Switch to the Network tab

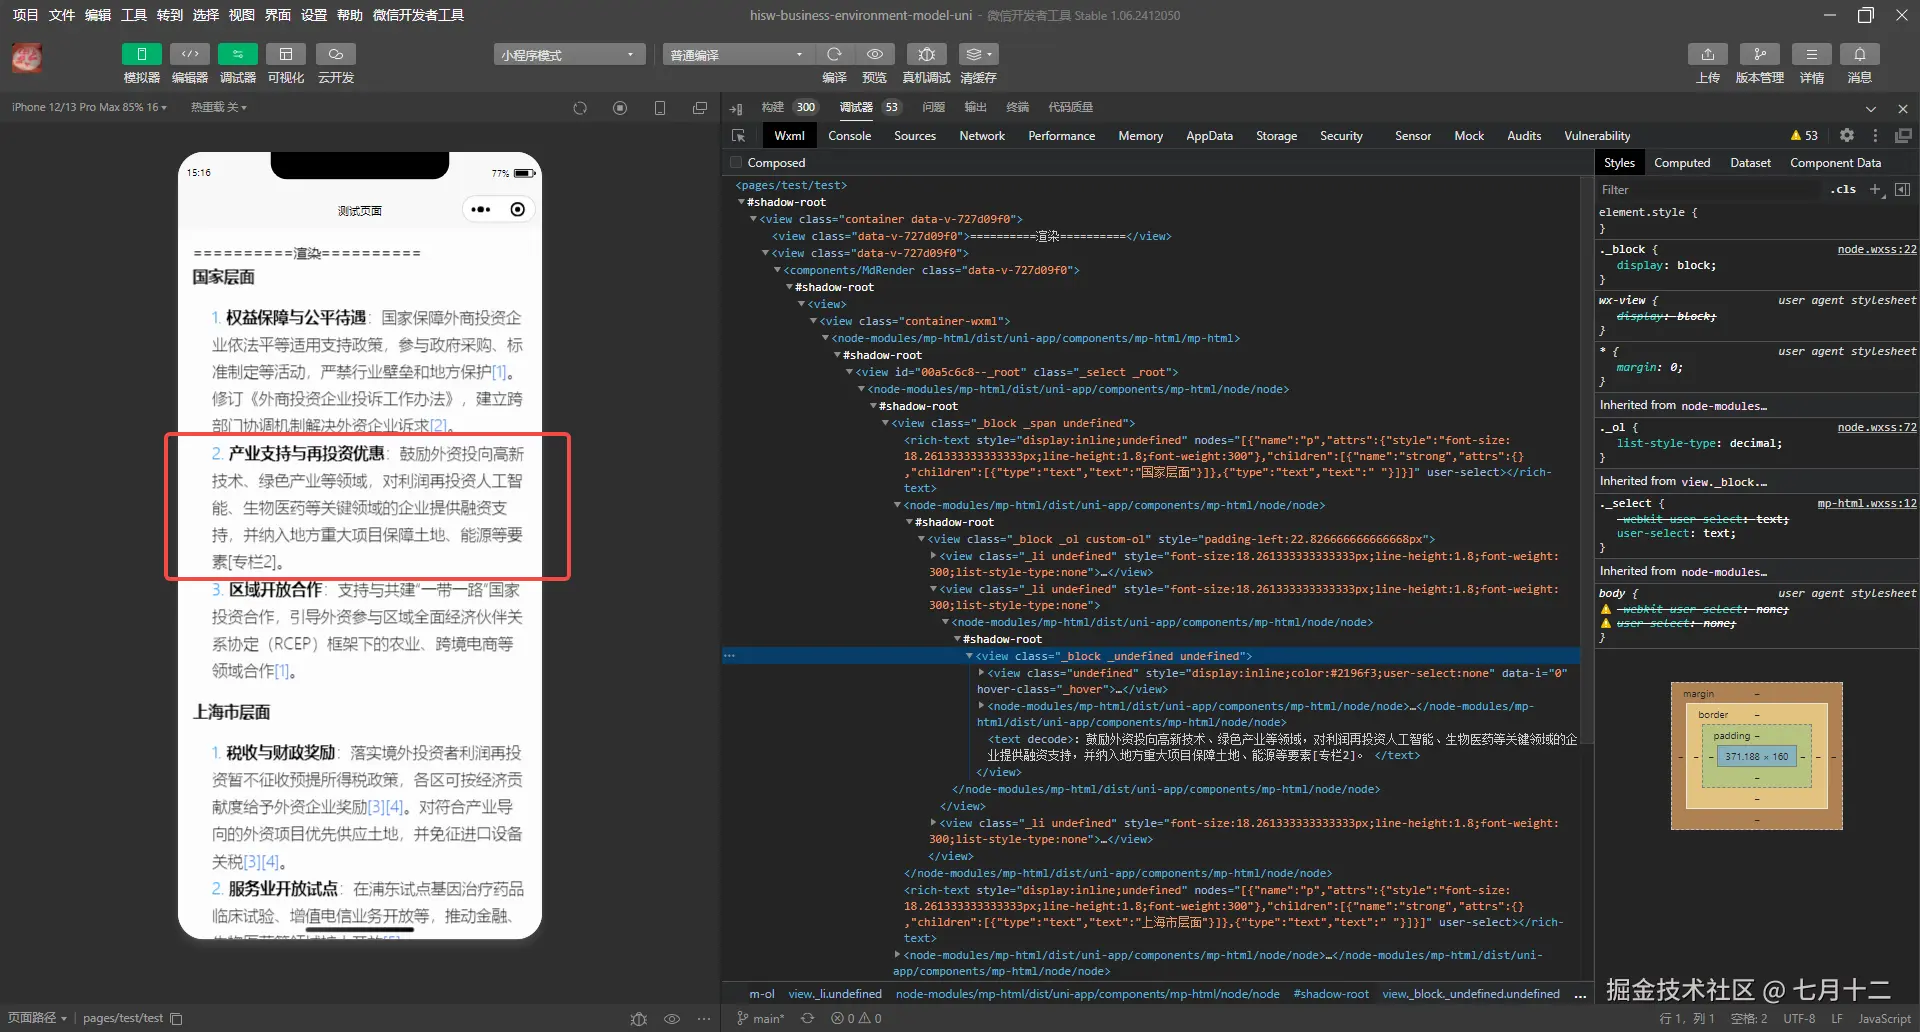pyautogui.click(x=981, y=136)
